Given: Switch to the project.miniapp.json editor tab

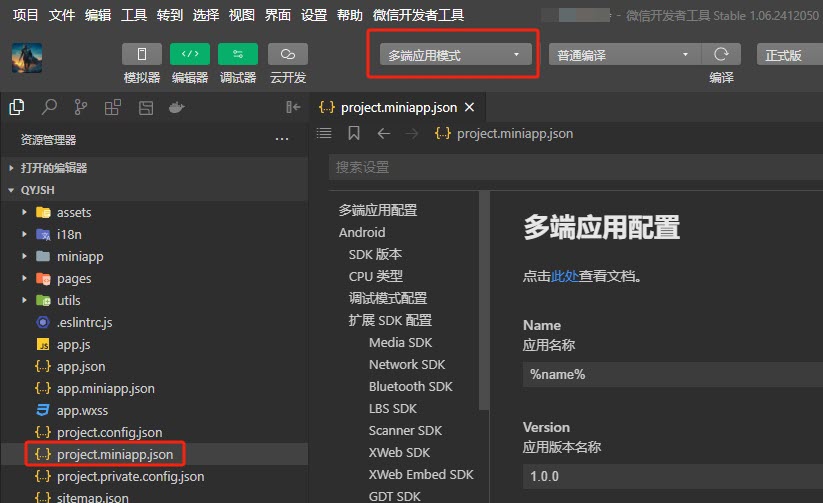Looking at the screenshot, I should tap(397, 107).
